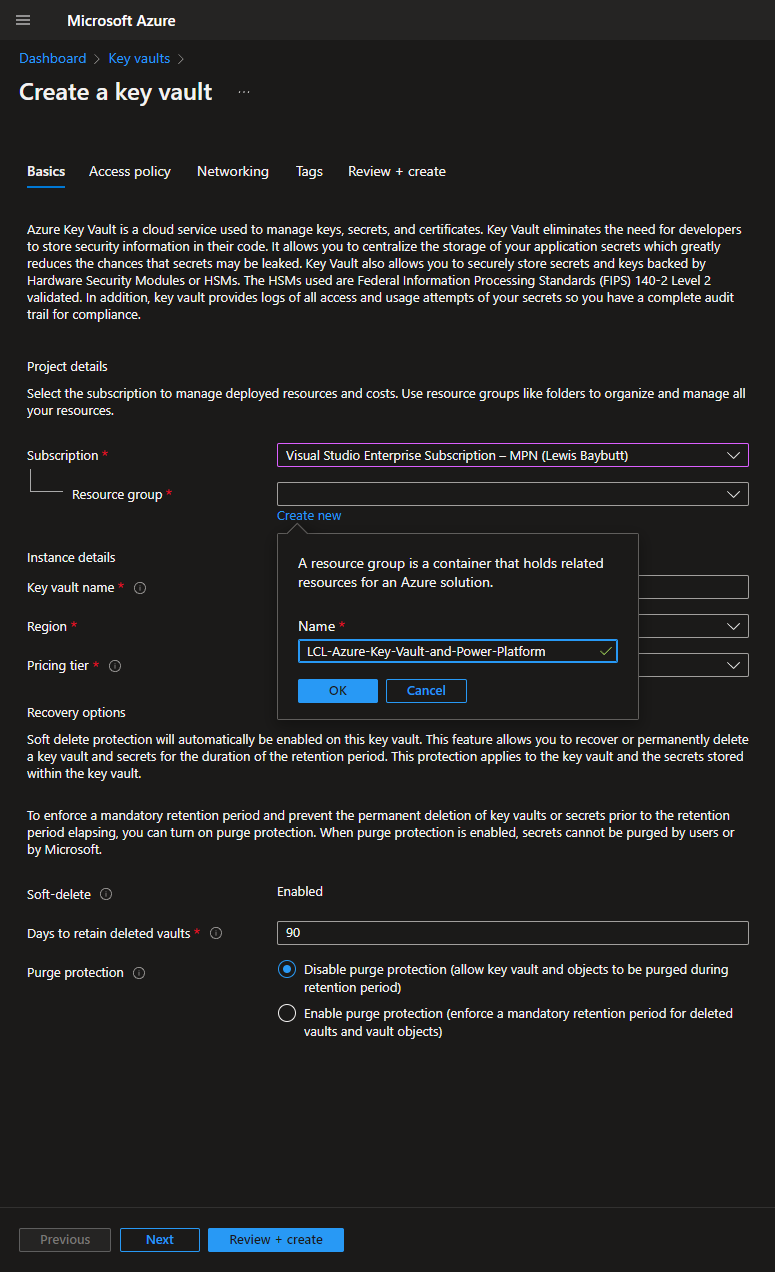Open the Review + create tab
Screen dimensions: 775x1272
point(397,171)
